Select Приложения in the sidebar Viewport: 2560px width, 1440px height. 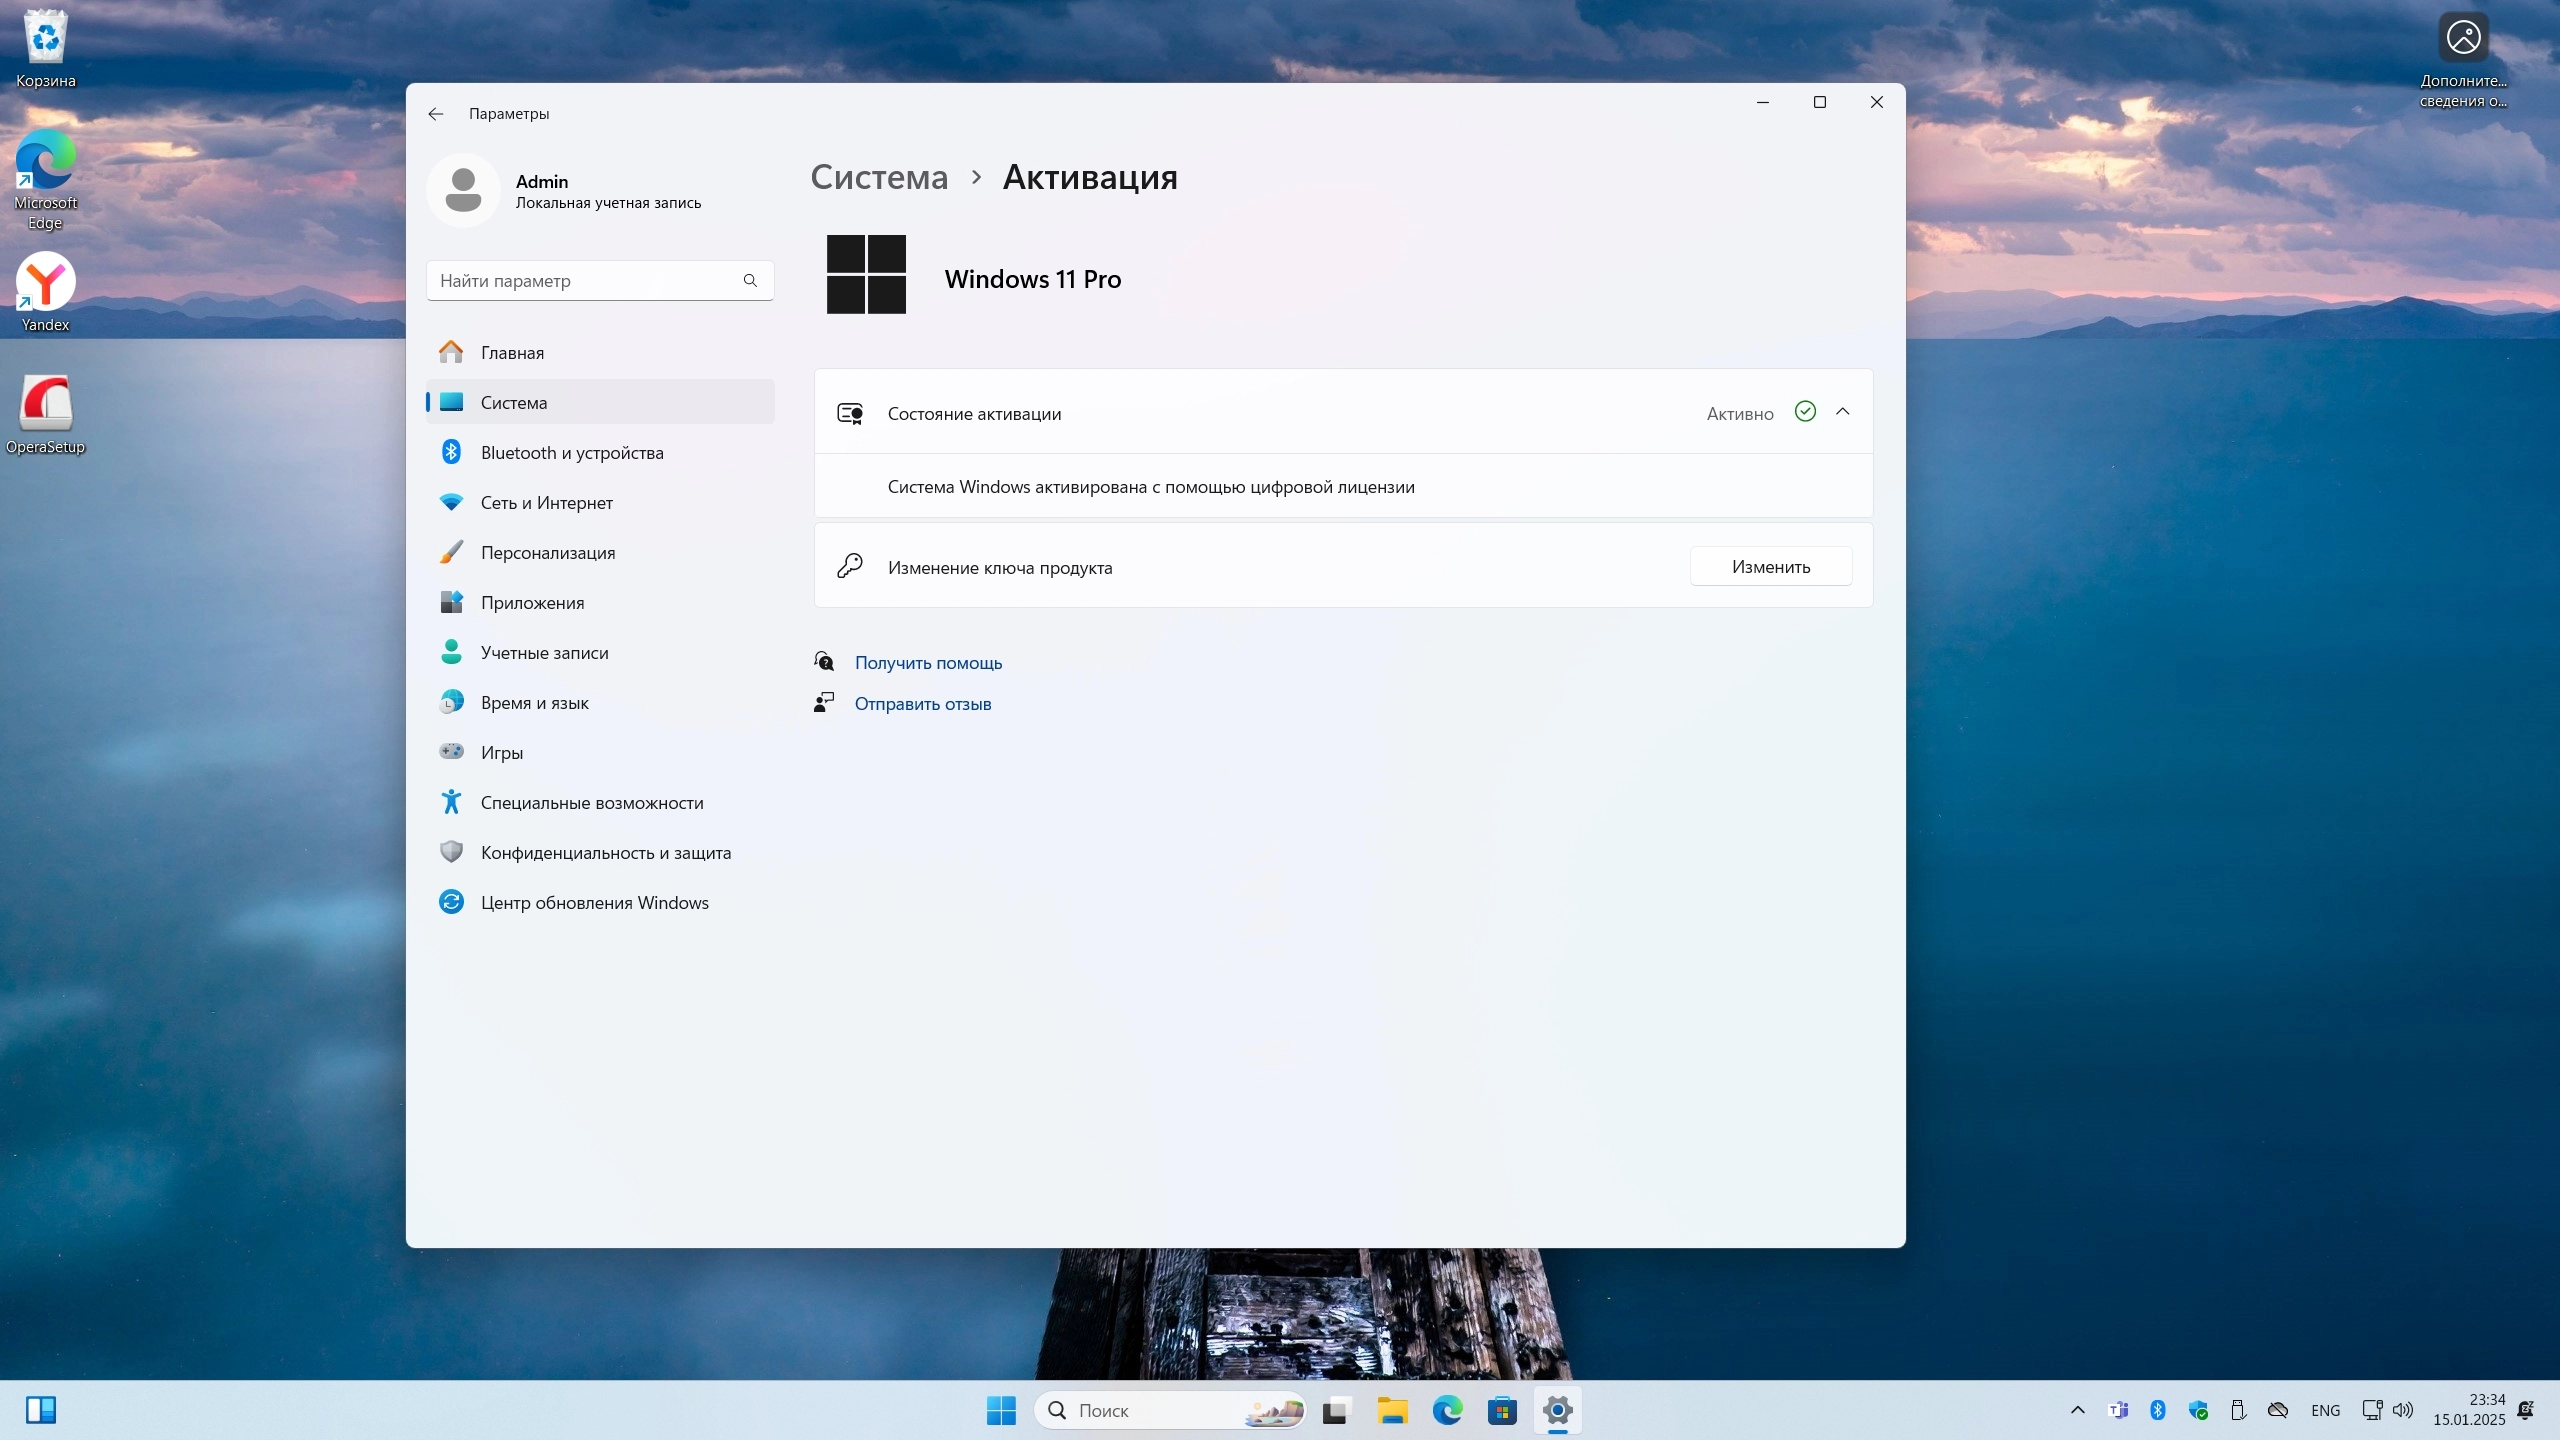click(x=532, y=603)
